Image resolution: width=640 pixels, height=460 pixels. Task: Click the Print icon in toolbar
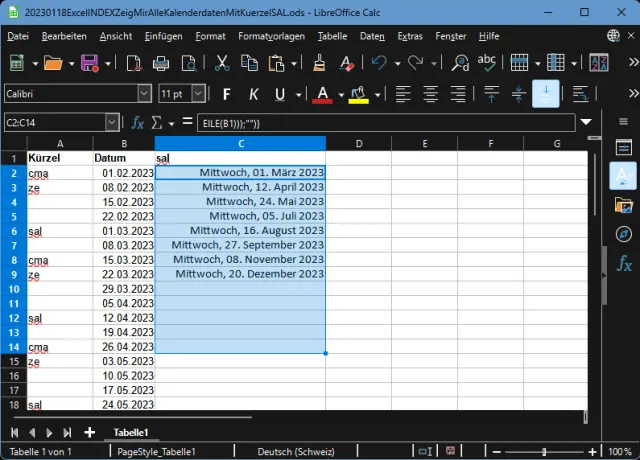tap(160, 63)
